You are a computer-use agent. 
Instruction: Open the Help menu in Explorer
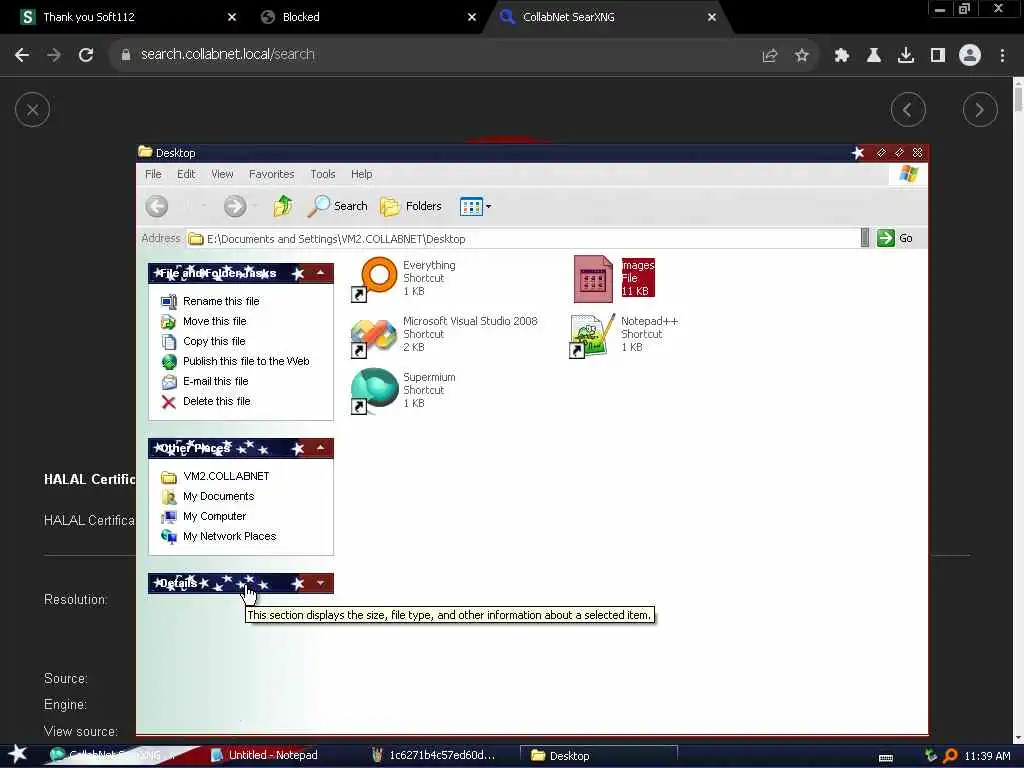pyautogui.click(x=361, y=174)
